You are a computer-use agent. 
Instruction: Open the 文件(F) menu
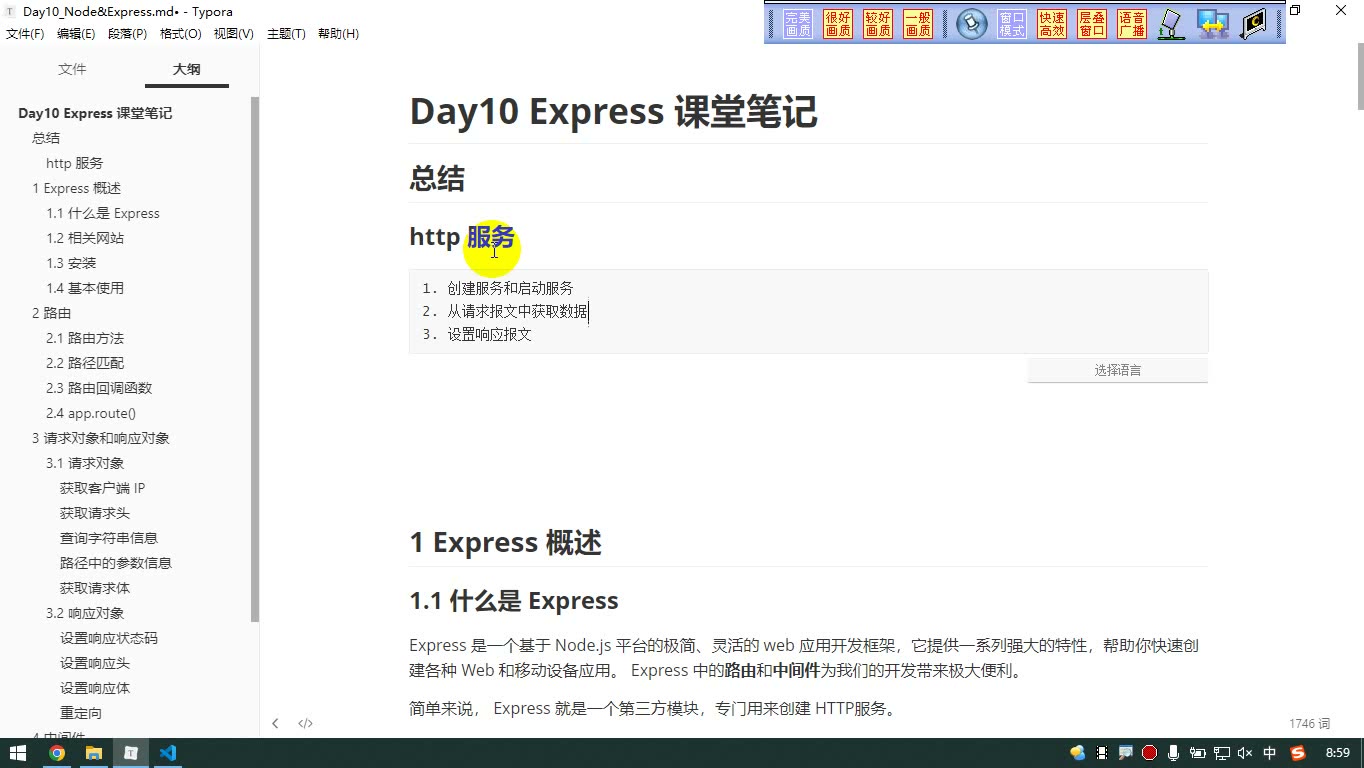[x=25, y=33]
